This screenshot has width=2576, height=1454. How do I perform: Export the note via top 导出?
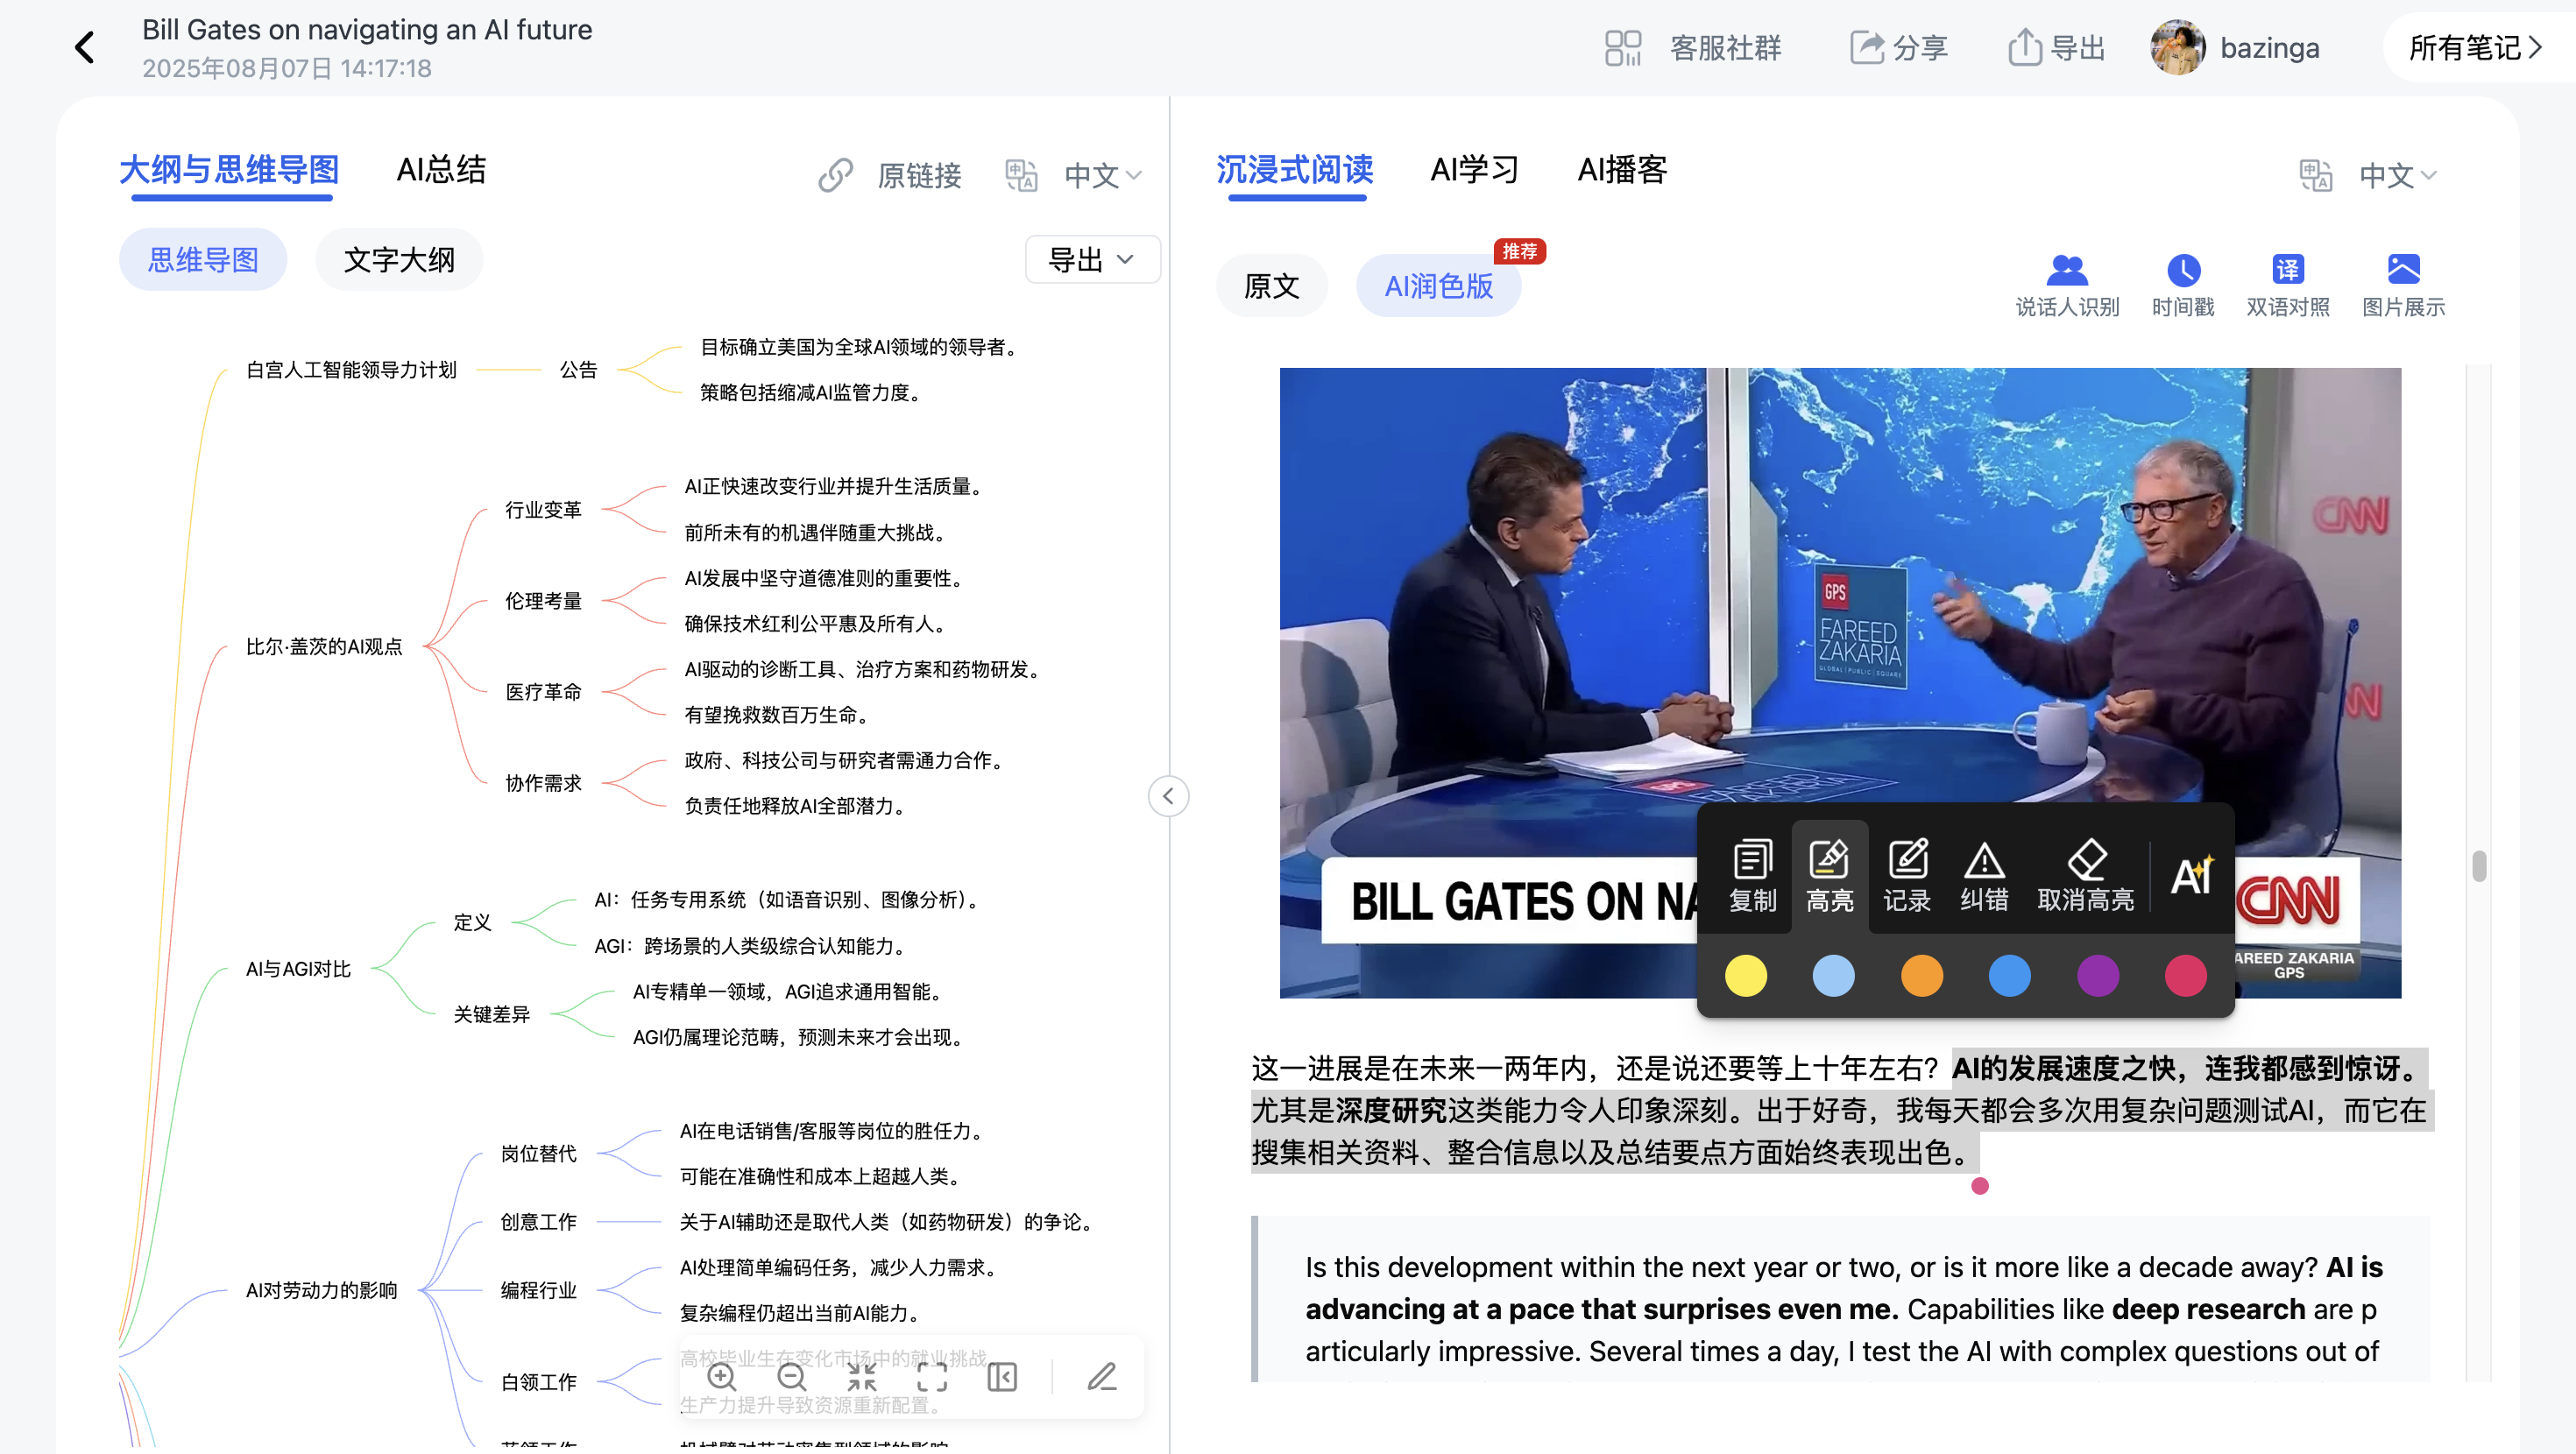(2056, 47)
